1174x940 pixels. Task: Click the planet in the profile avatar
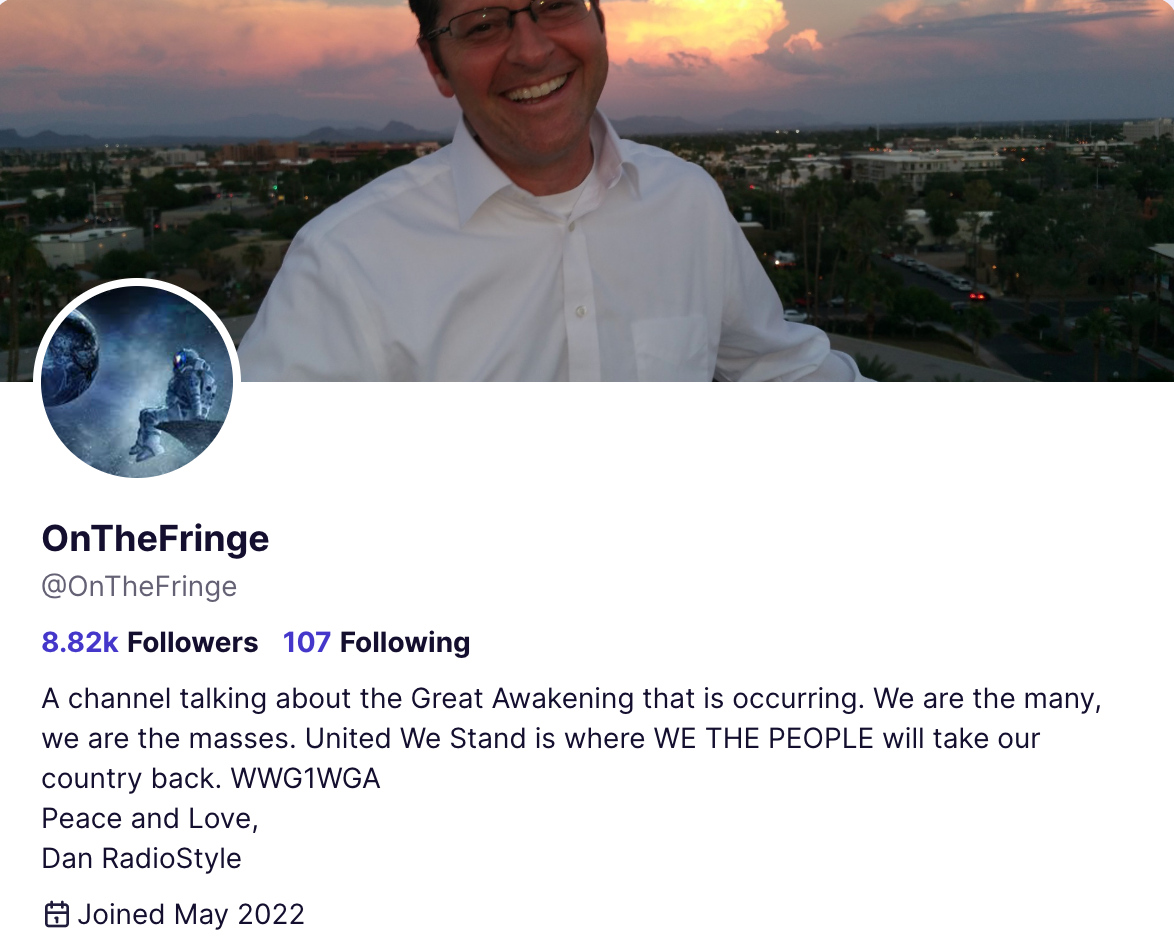[70, 357]
